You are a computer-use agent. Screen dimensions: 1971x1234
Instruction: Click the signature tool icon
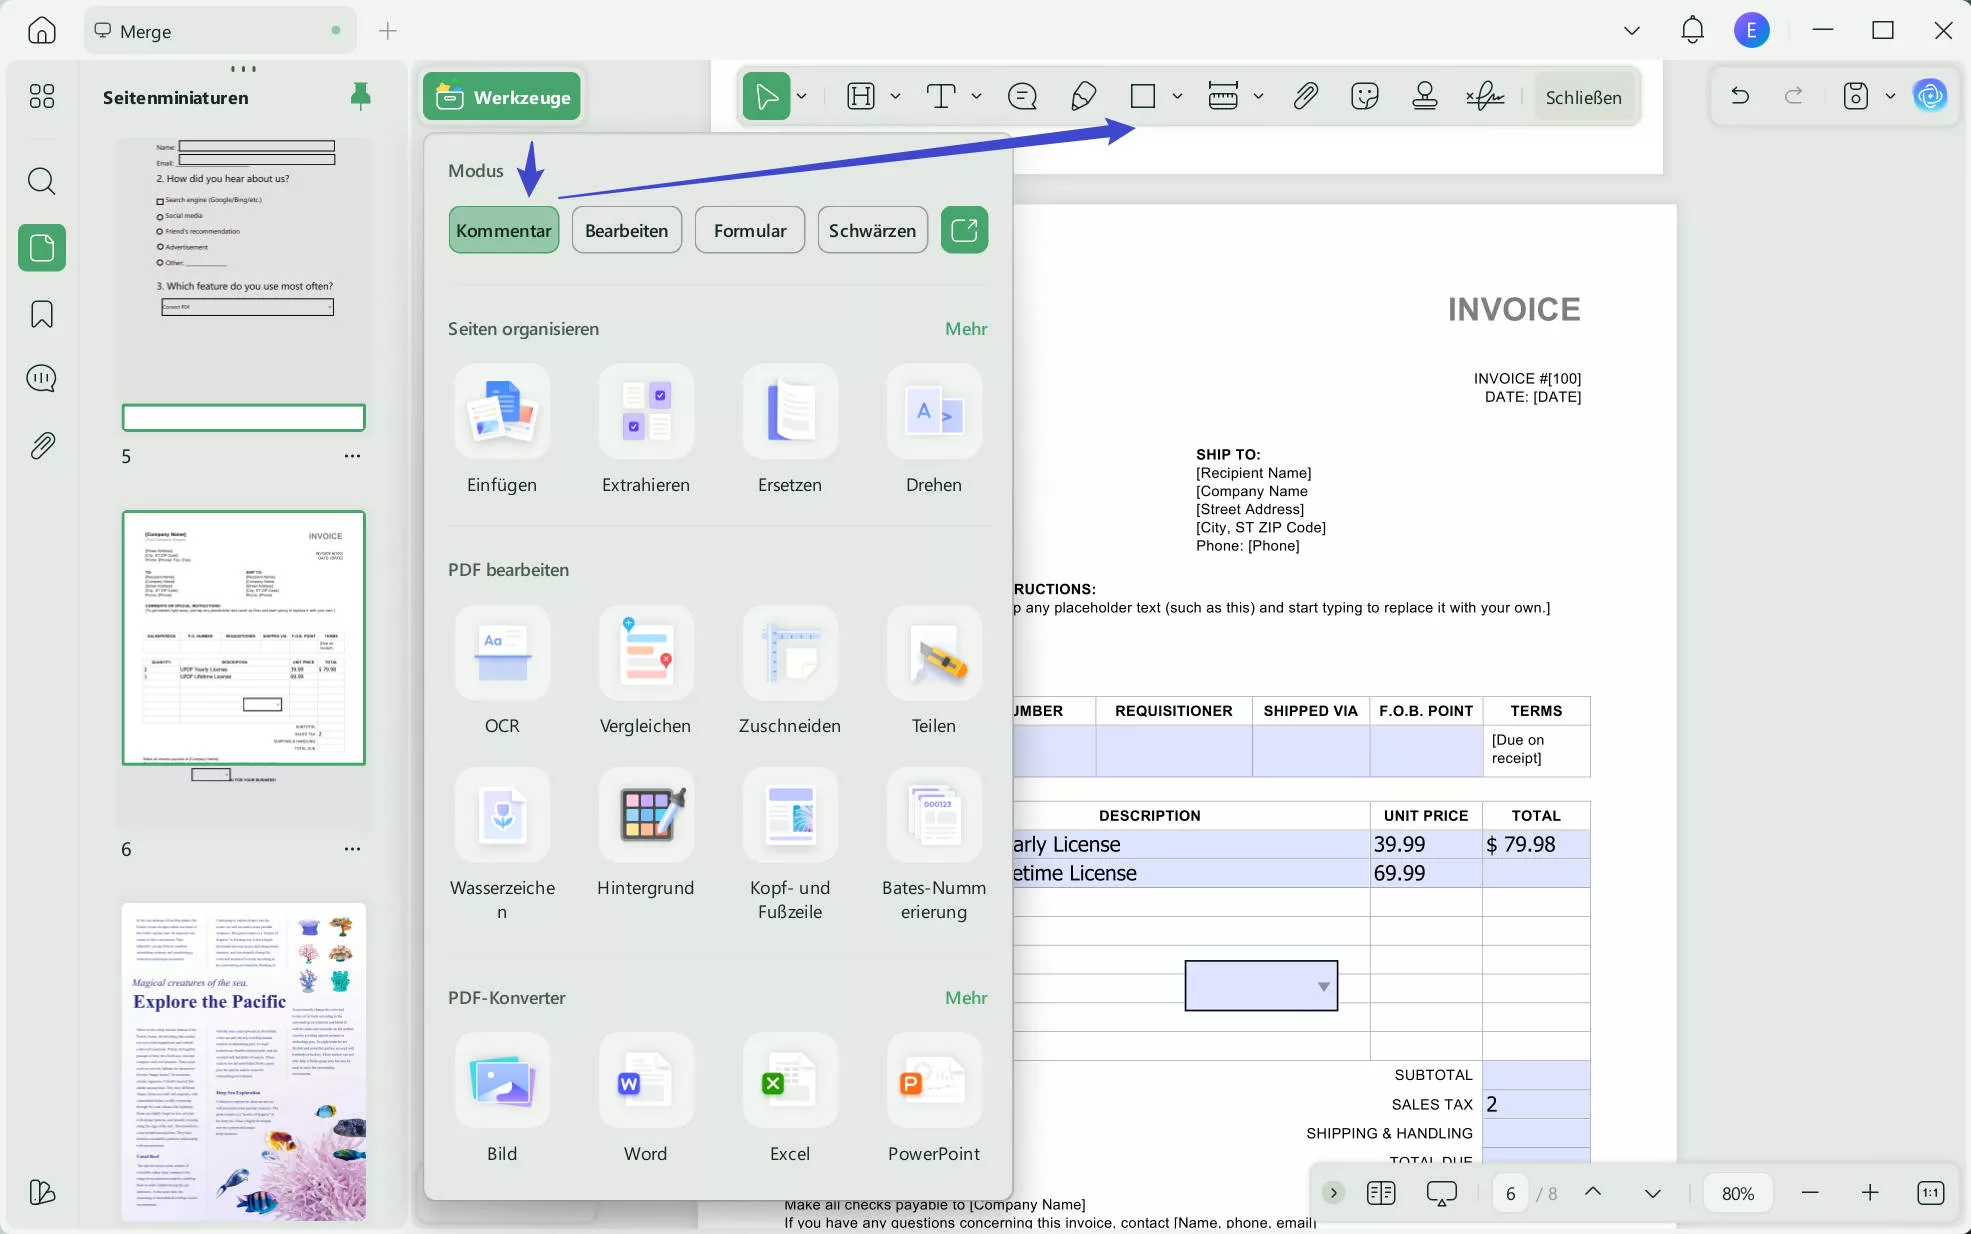1484,96
